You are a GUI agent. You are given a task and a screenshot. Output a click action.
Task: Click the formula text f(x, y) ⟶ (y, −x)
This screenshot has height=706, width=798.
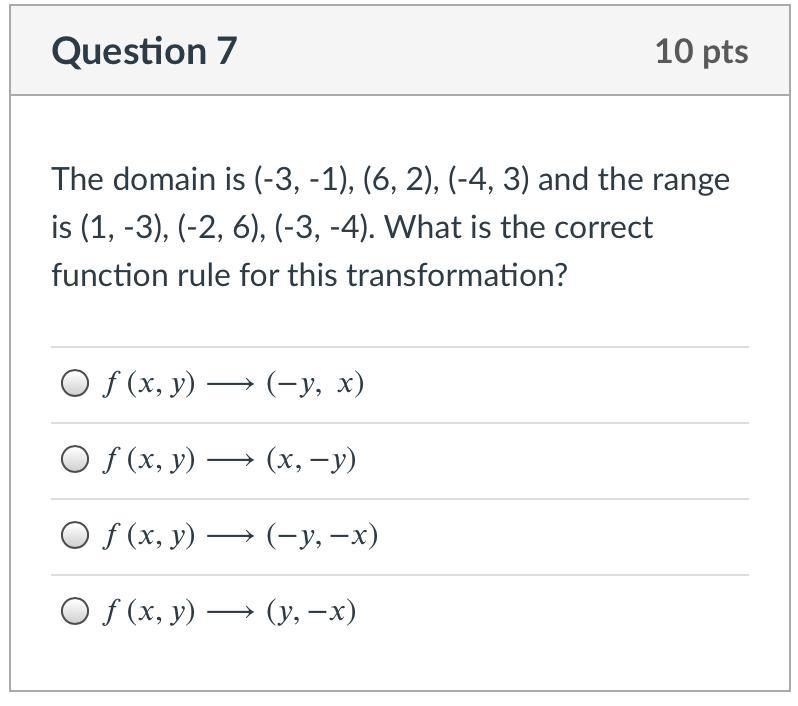[230, 612]
